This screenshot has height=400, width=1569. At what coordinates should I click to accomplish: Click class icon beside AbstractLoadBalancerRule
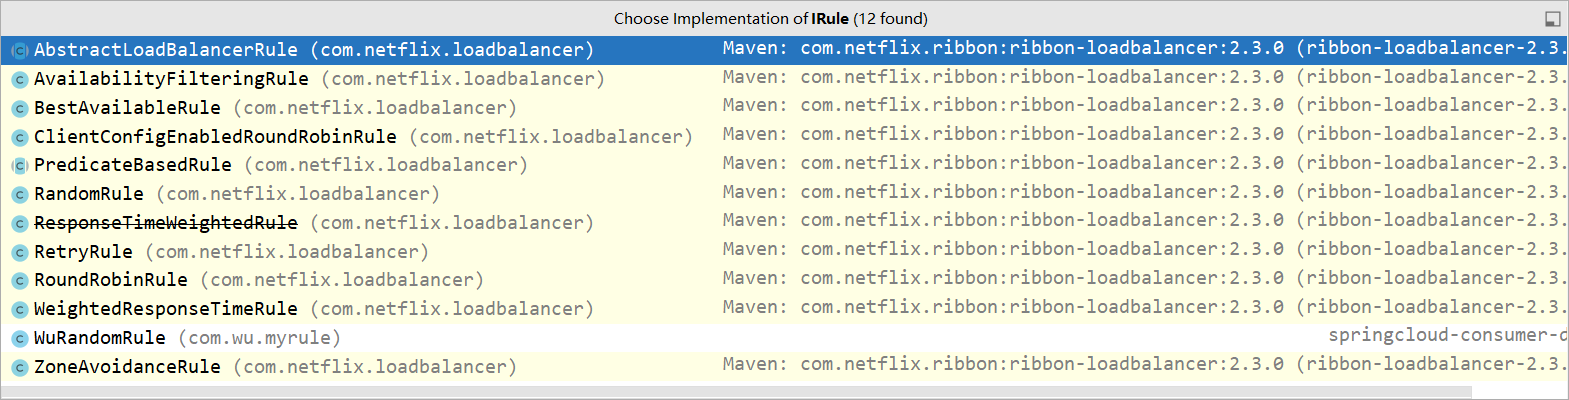(x=19, y=50)
